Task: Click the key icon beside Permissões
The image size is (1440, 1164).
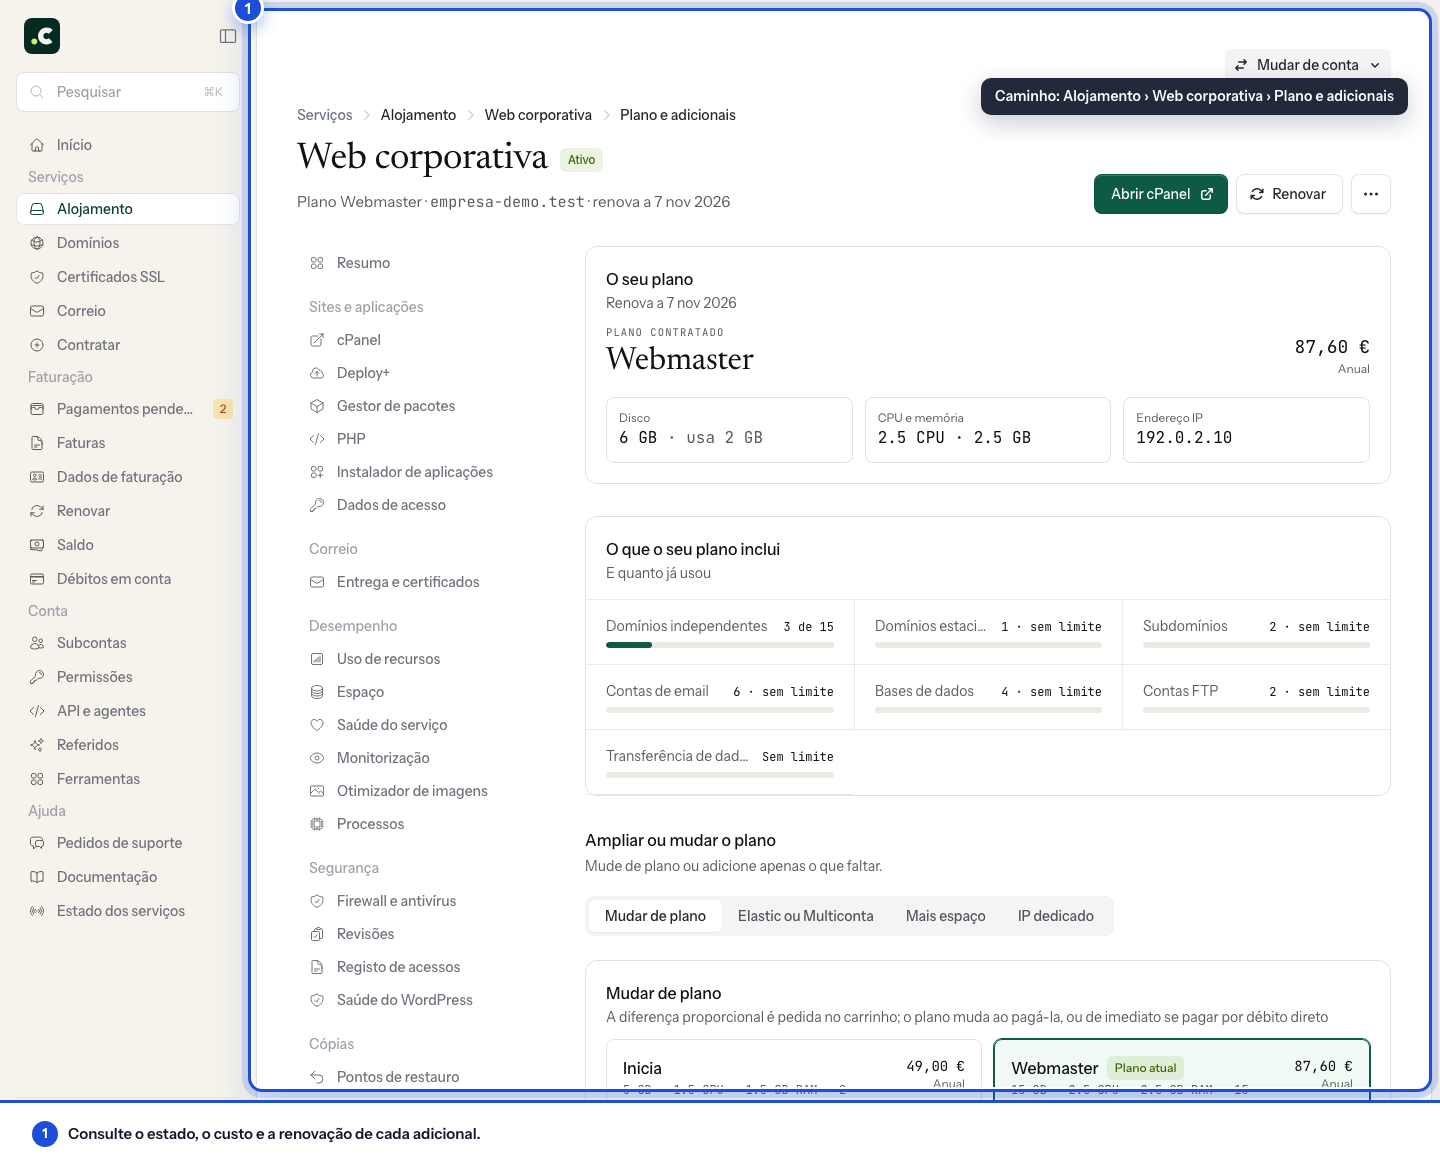Action: click(37, 677)
